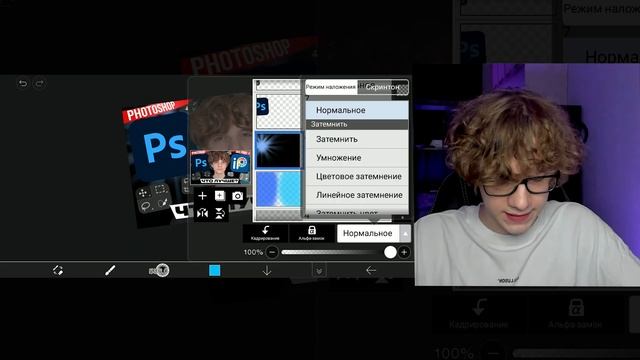640x360 pixels.
Task: Toggle the Альфа замок alpha lock
Action: [311, 233]
